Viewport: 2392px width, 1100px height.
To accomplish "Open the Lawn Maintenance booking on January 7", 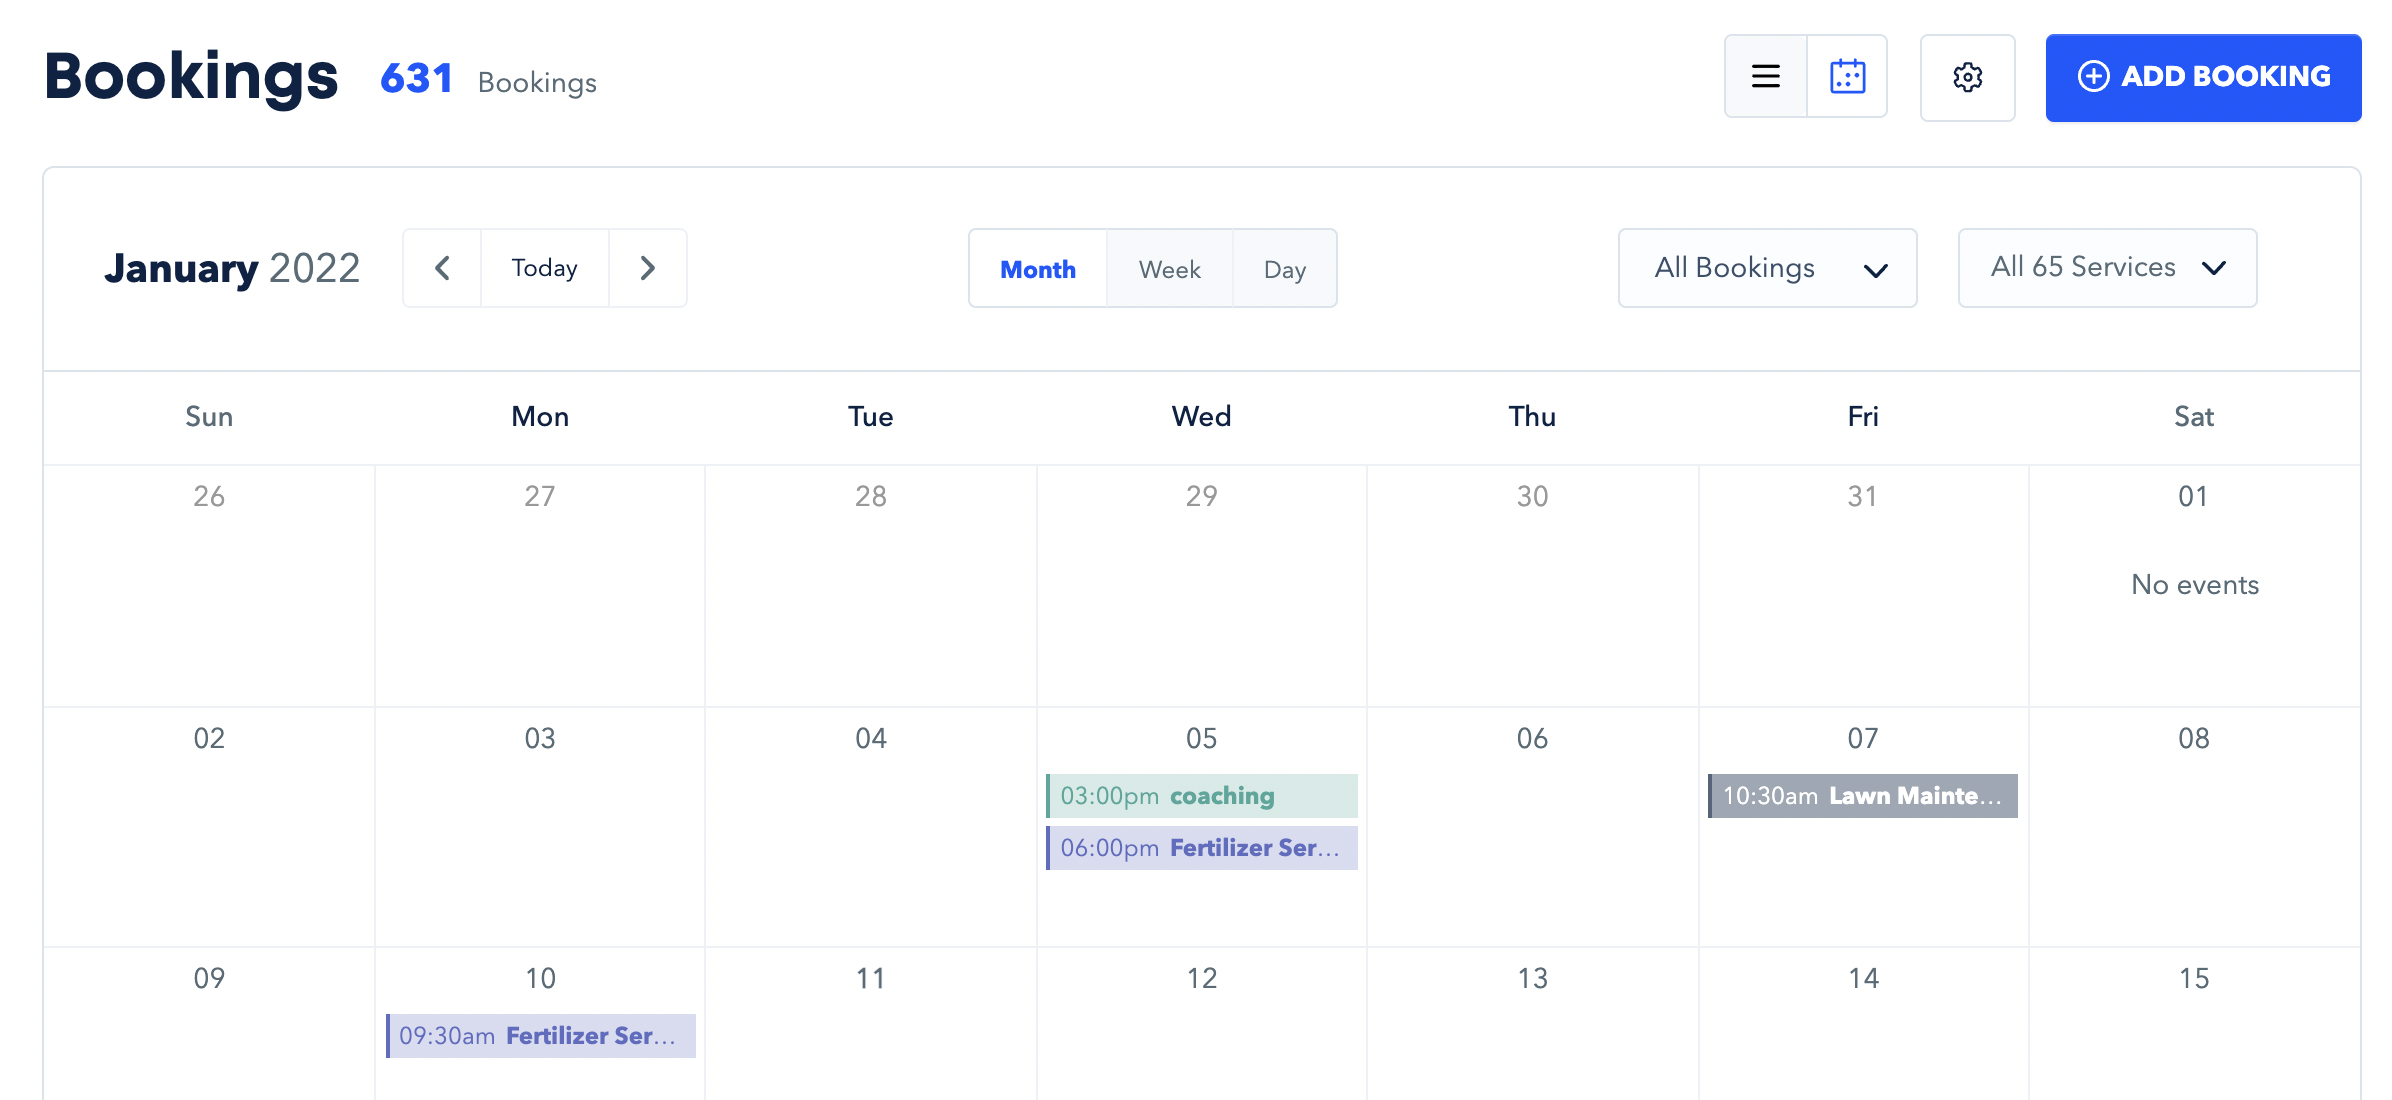I will pyautogui.click(x=1862, y=796).
